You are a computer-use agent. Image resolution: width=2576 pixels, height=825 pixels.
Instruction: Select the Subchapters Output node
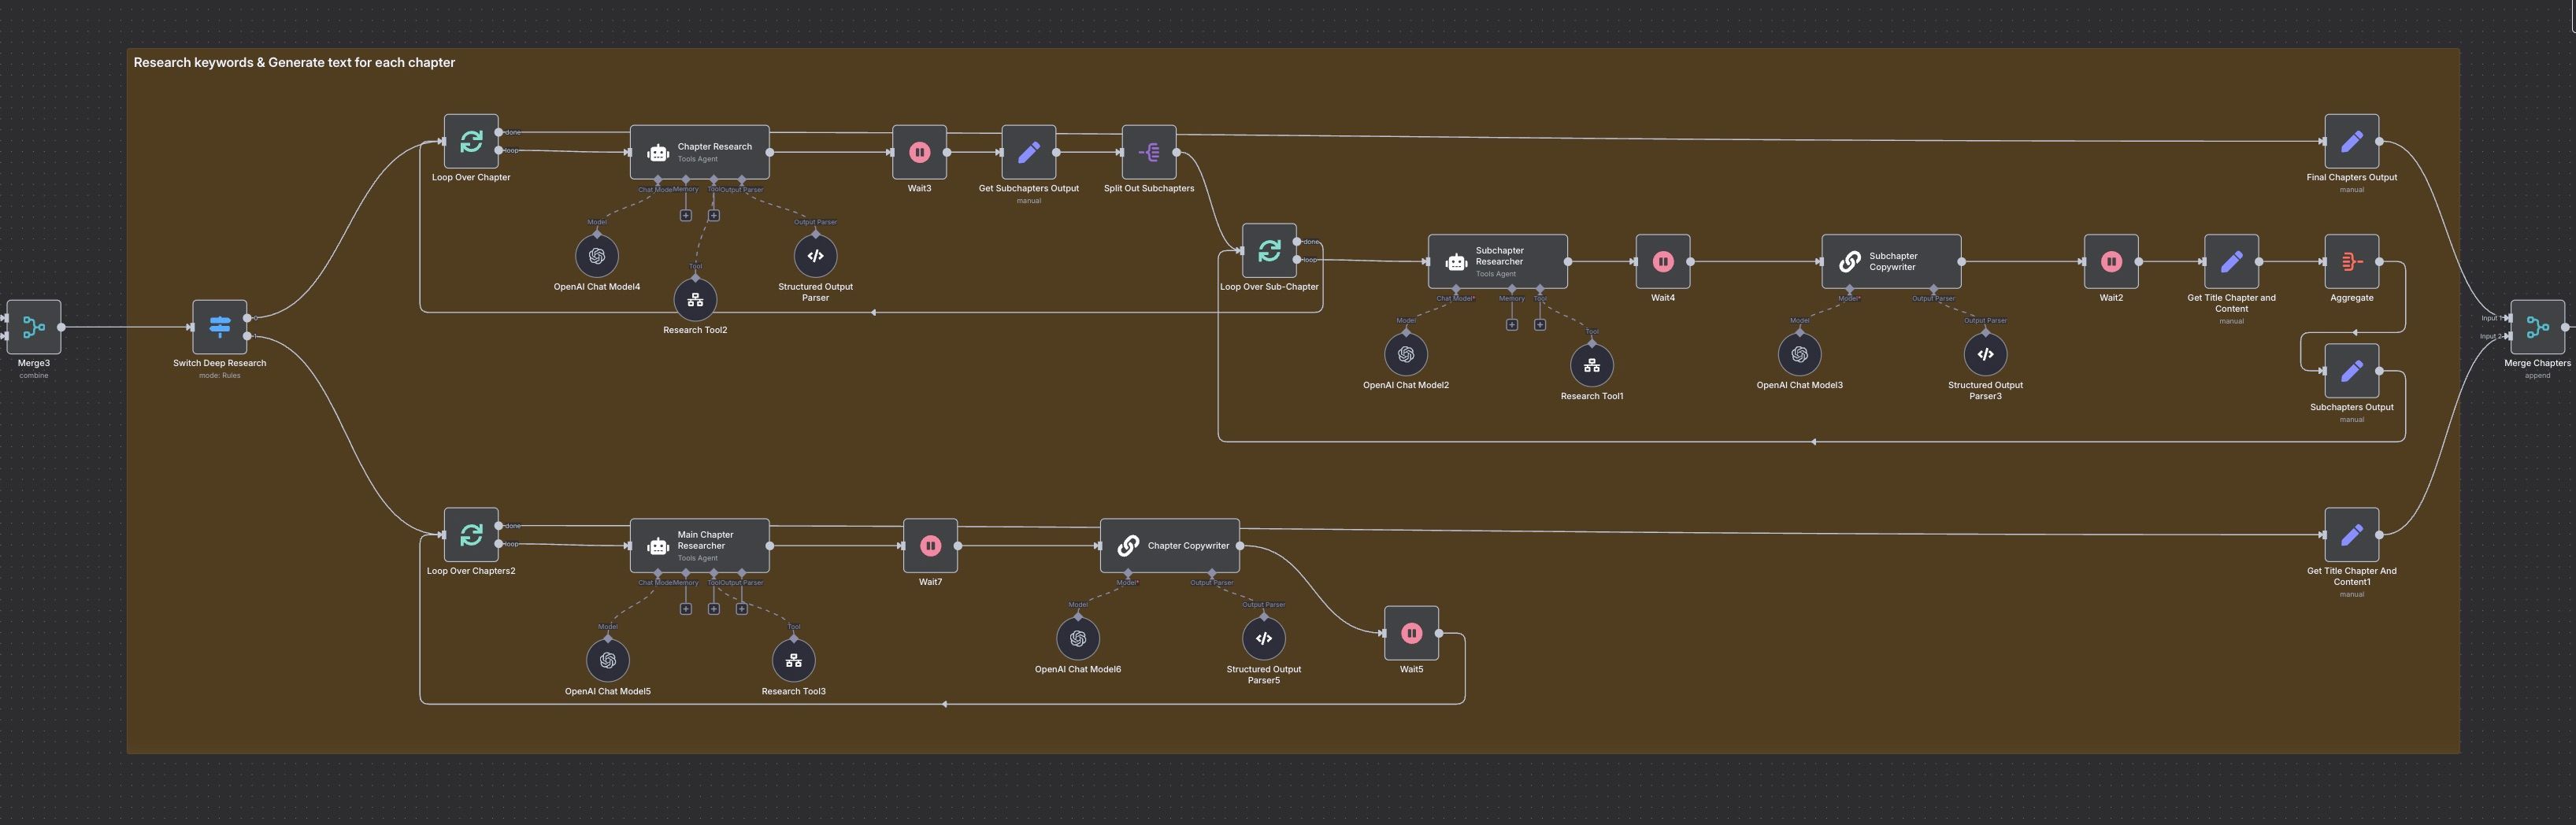point(2352,371)
